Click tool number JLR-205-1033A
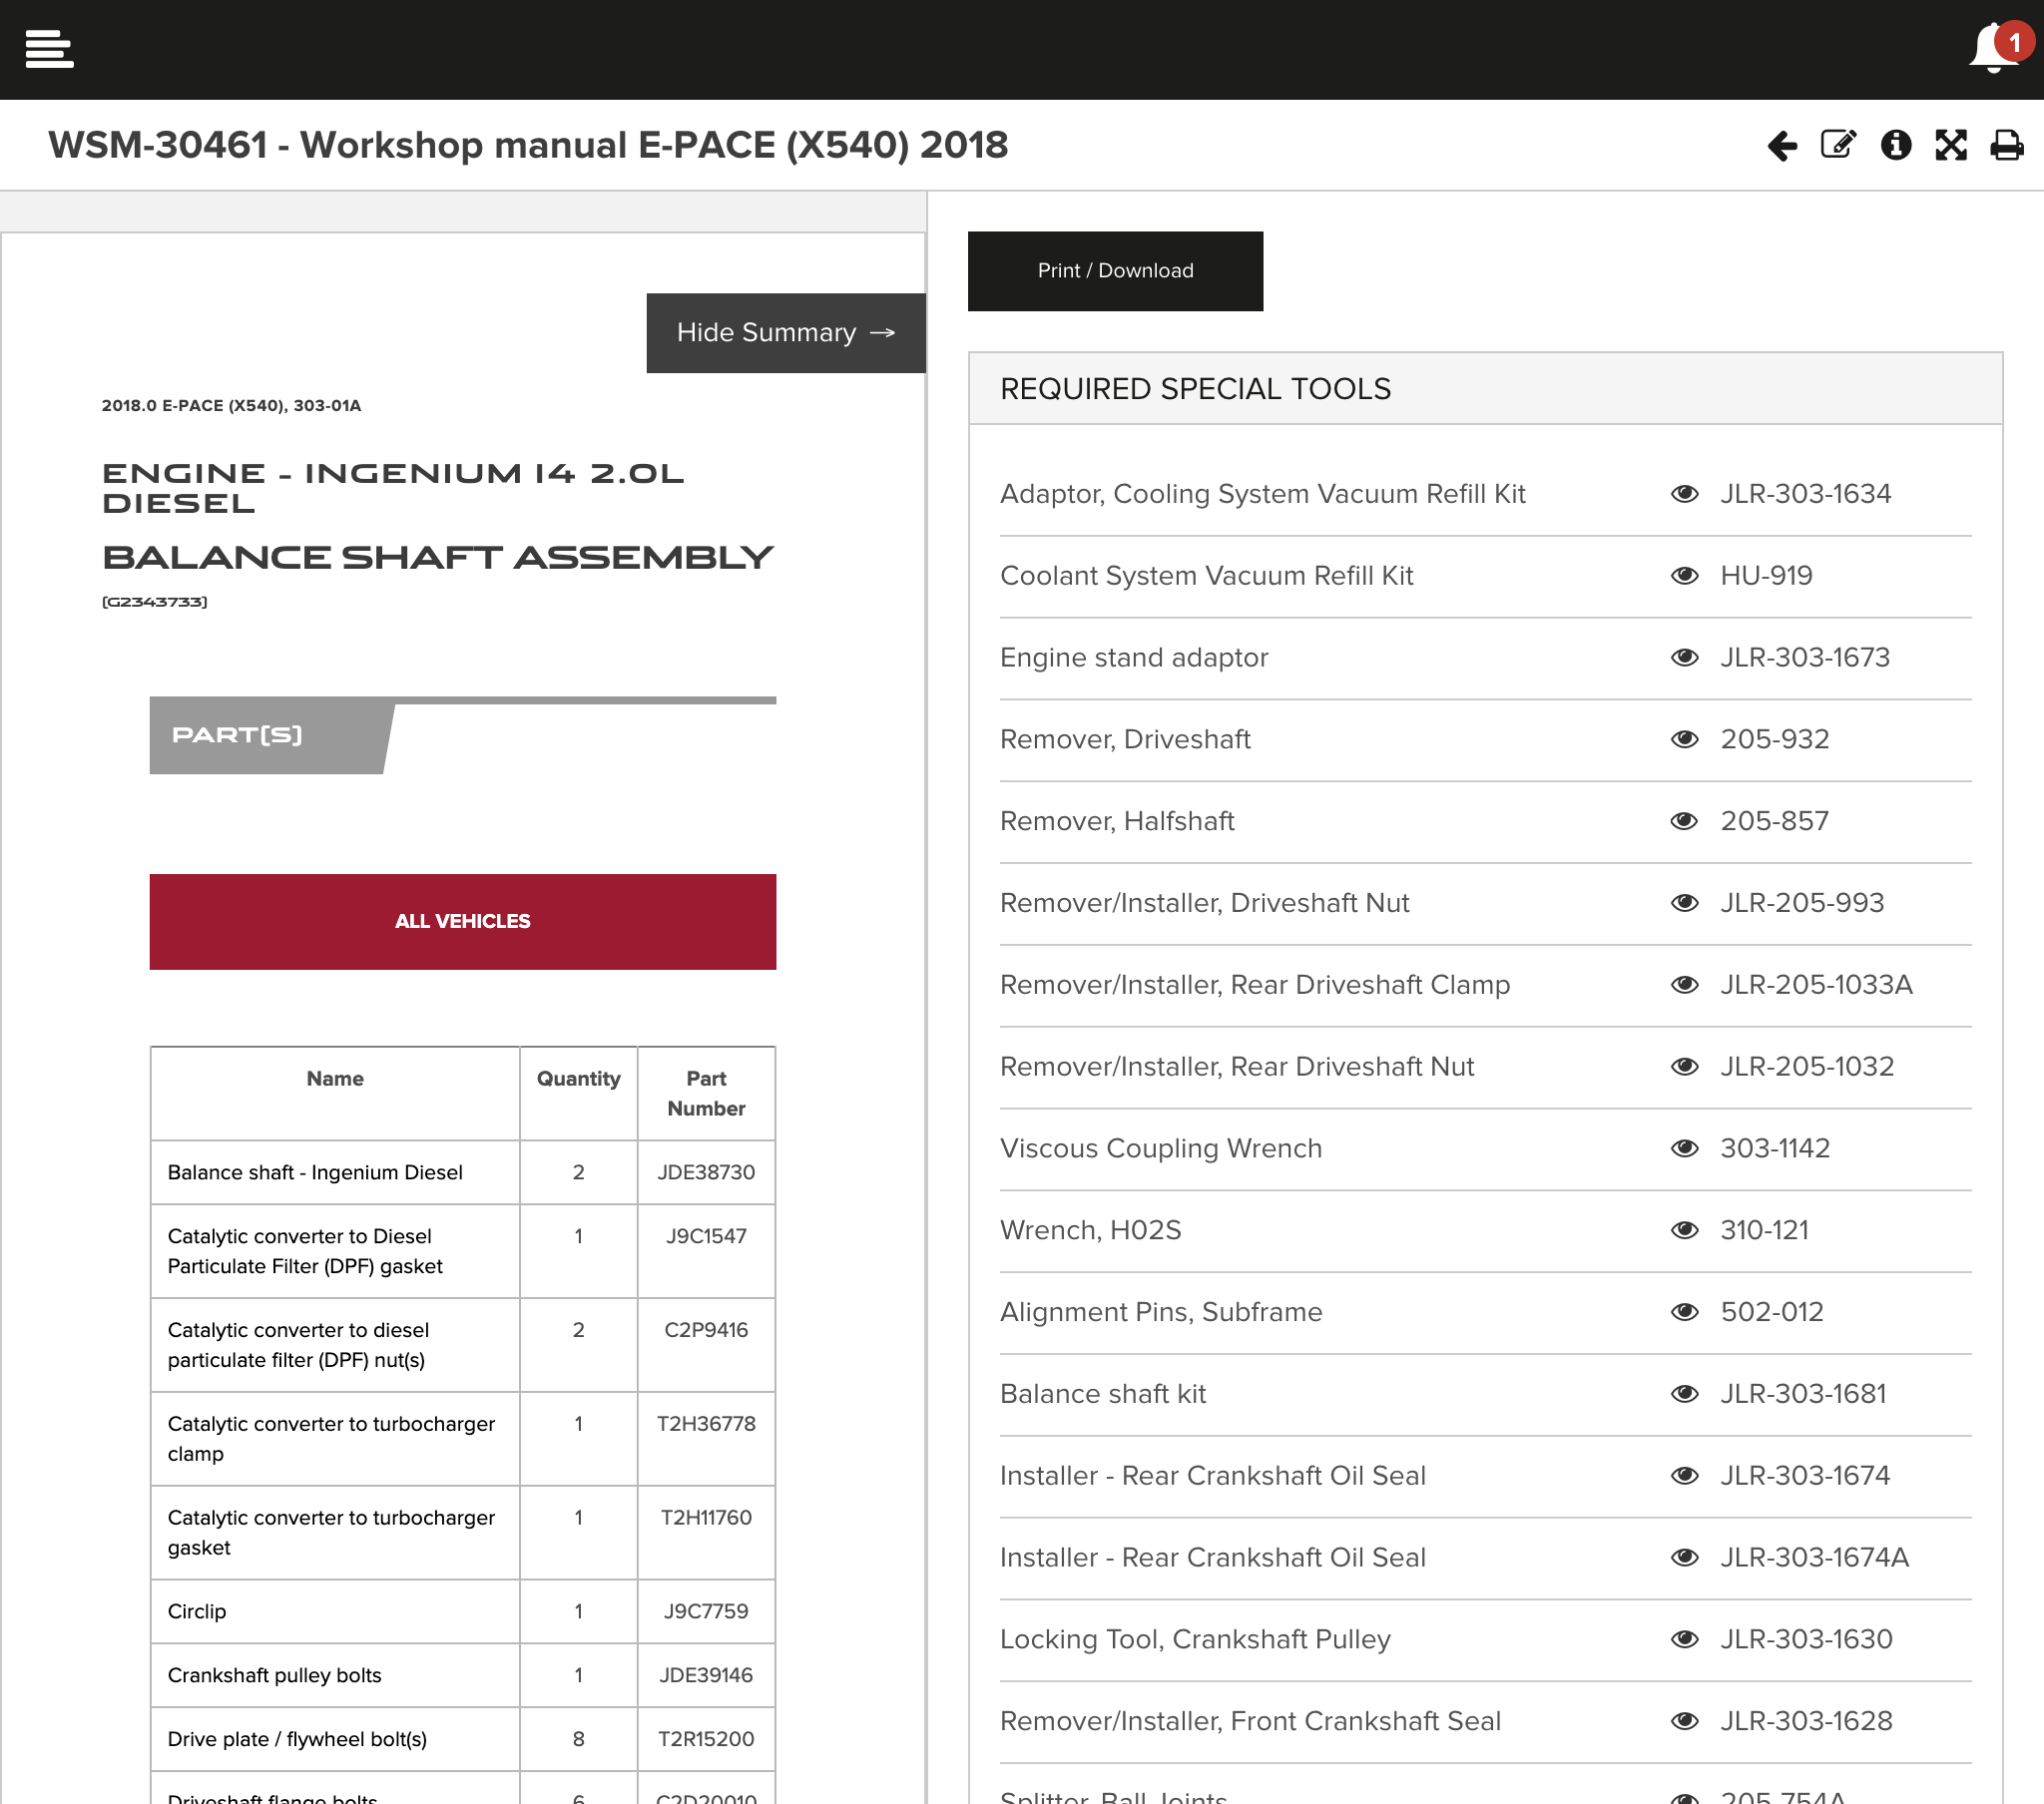 pyautogui.click(x=1816, y=986)
